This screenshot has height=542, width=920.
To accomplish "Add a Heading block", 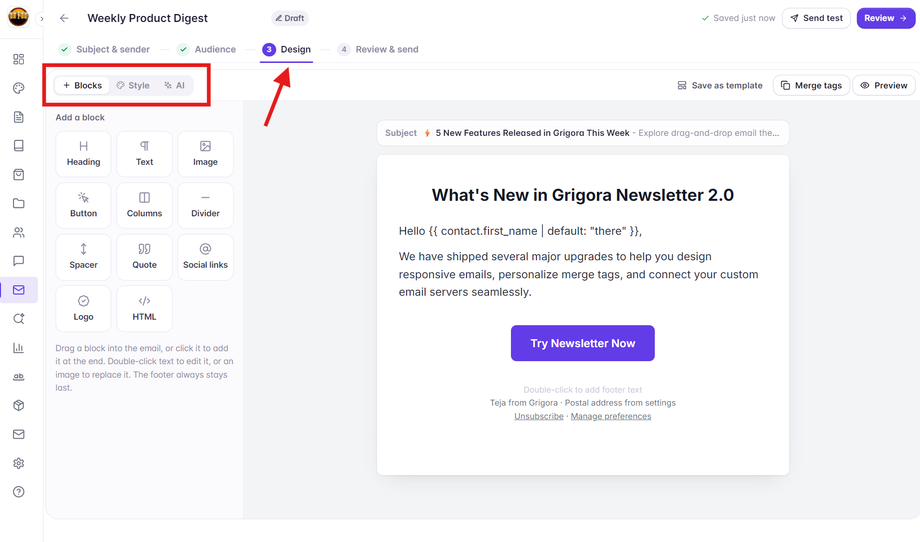I will tap(83, 154).
